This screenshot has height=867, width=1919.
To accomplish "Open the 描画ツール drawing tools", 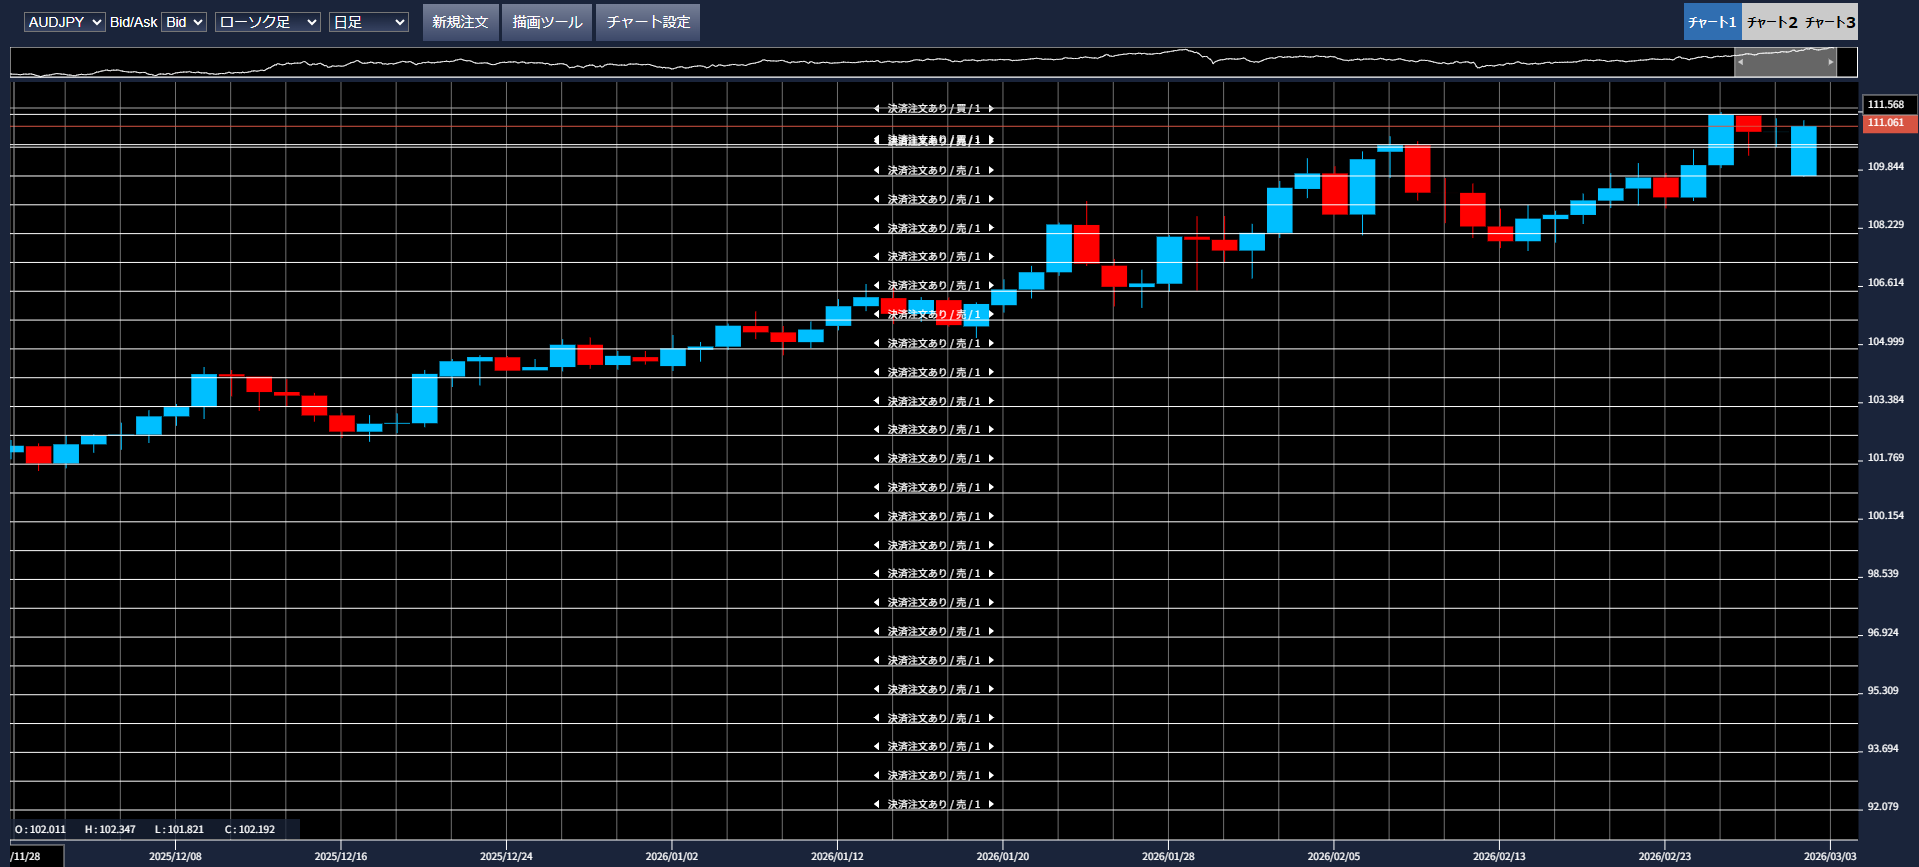I will pyautogui.click(x=547, y=22).
